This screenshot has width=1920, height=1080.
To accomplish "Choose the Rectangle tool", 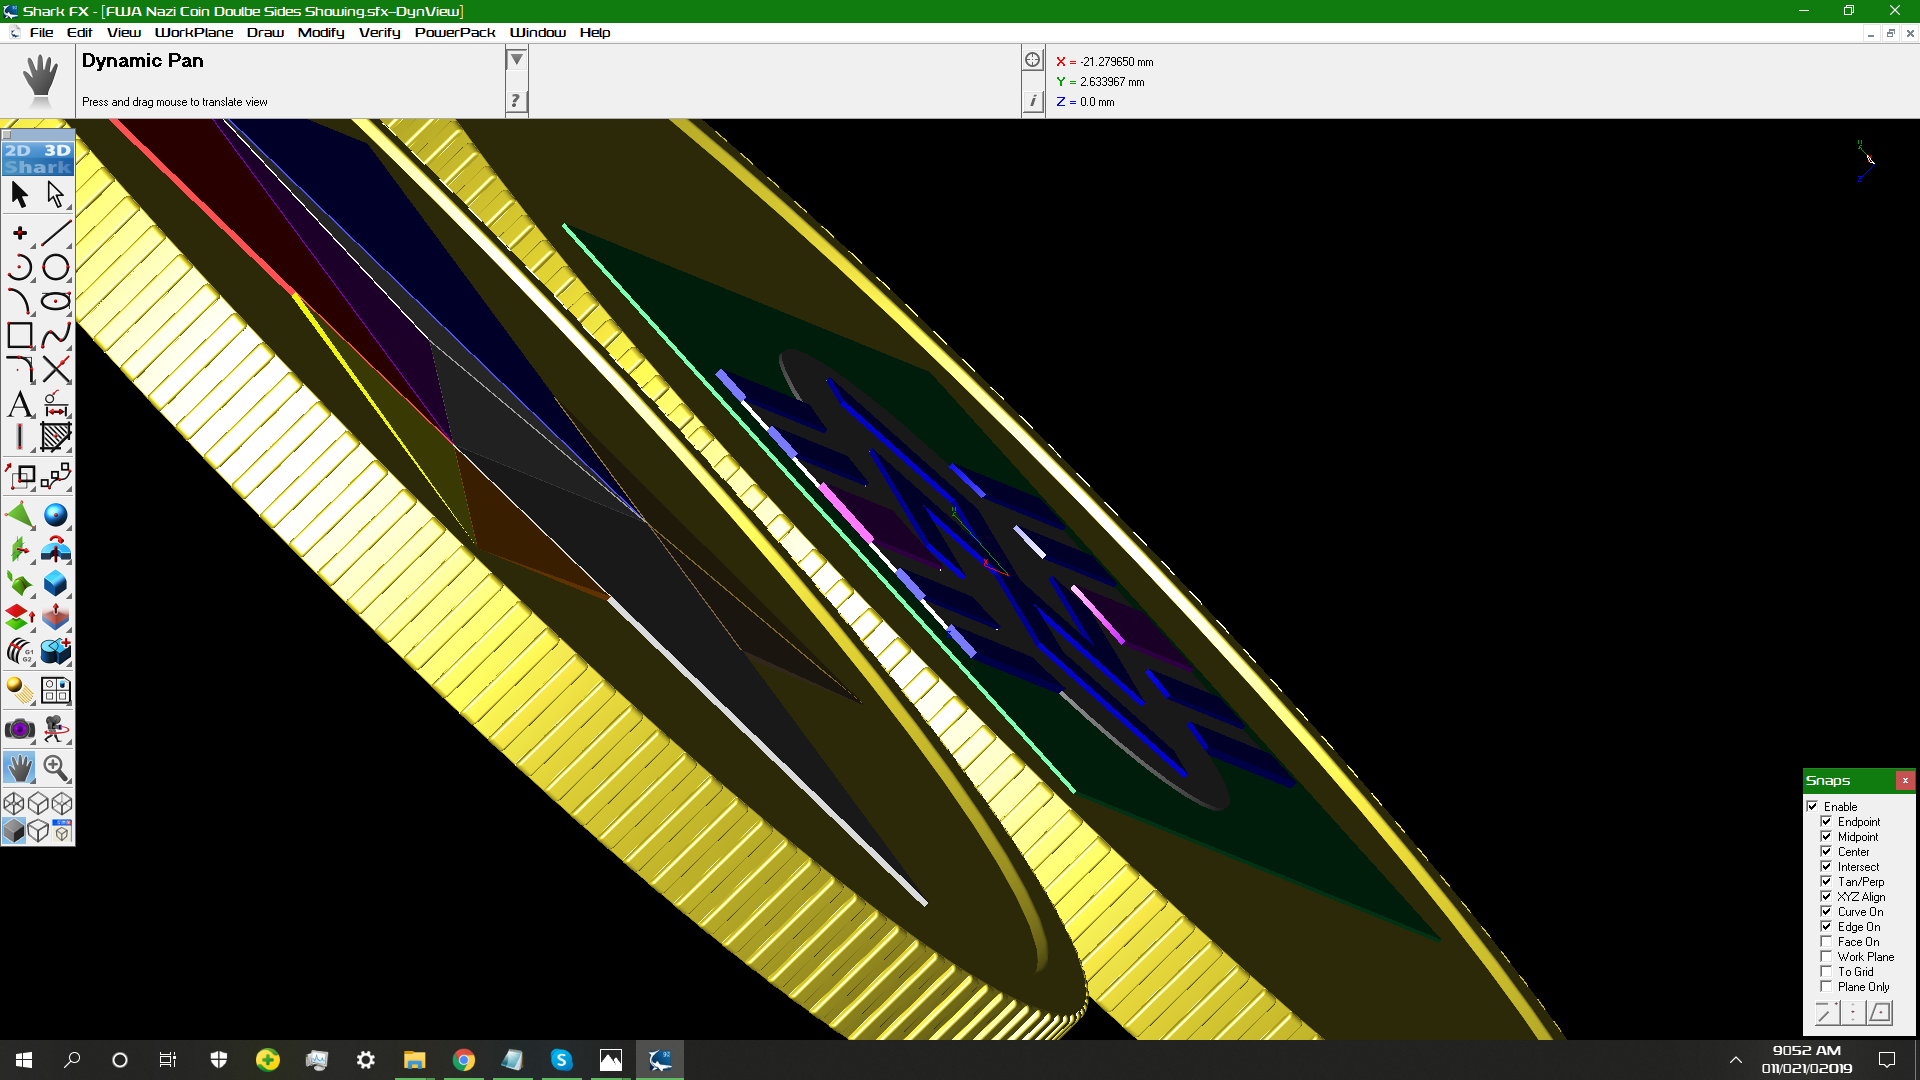I will tap(20, 336).
